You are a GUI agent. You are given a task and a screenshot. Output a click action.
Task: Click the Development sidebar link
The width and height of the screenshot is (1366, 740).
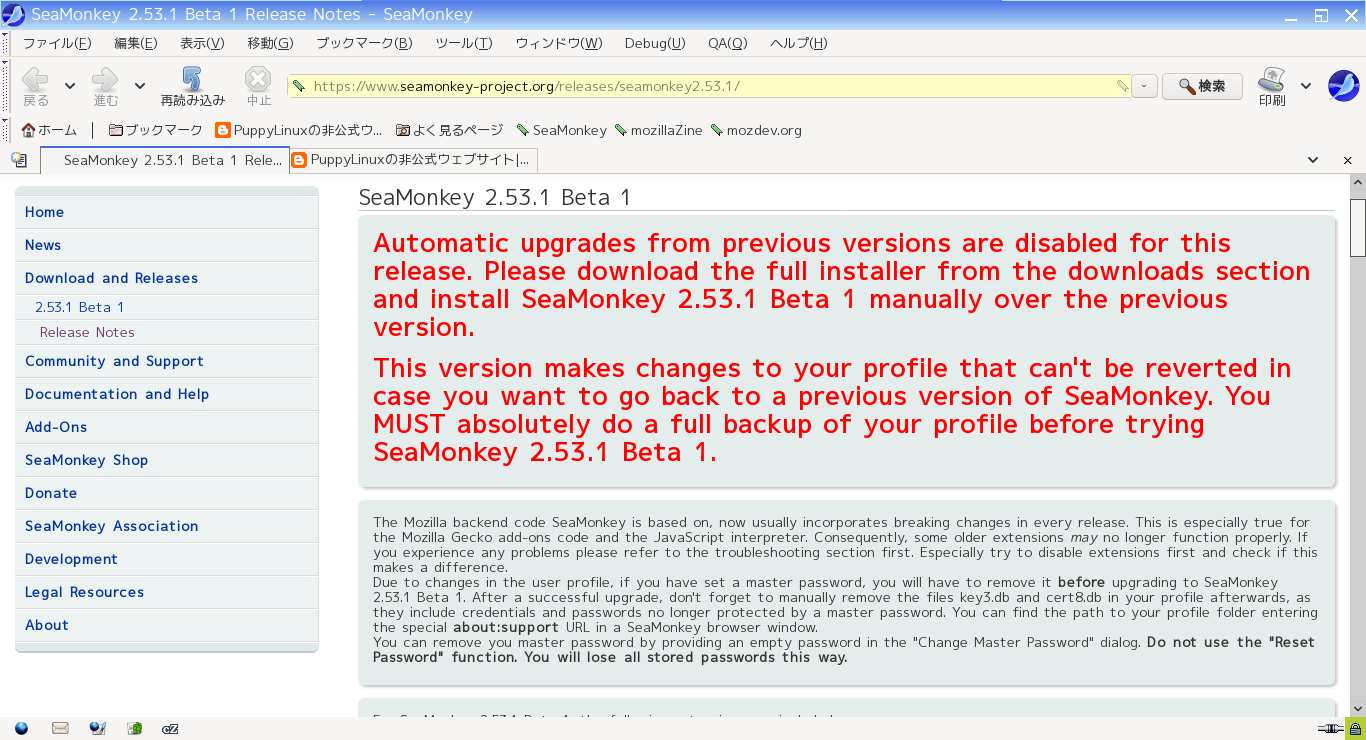tap(71, 559)
